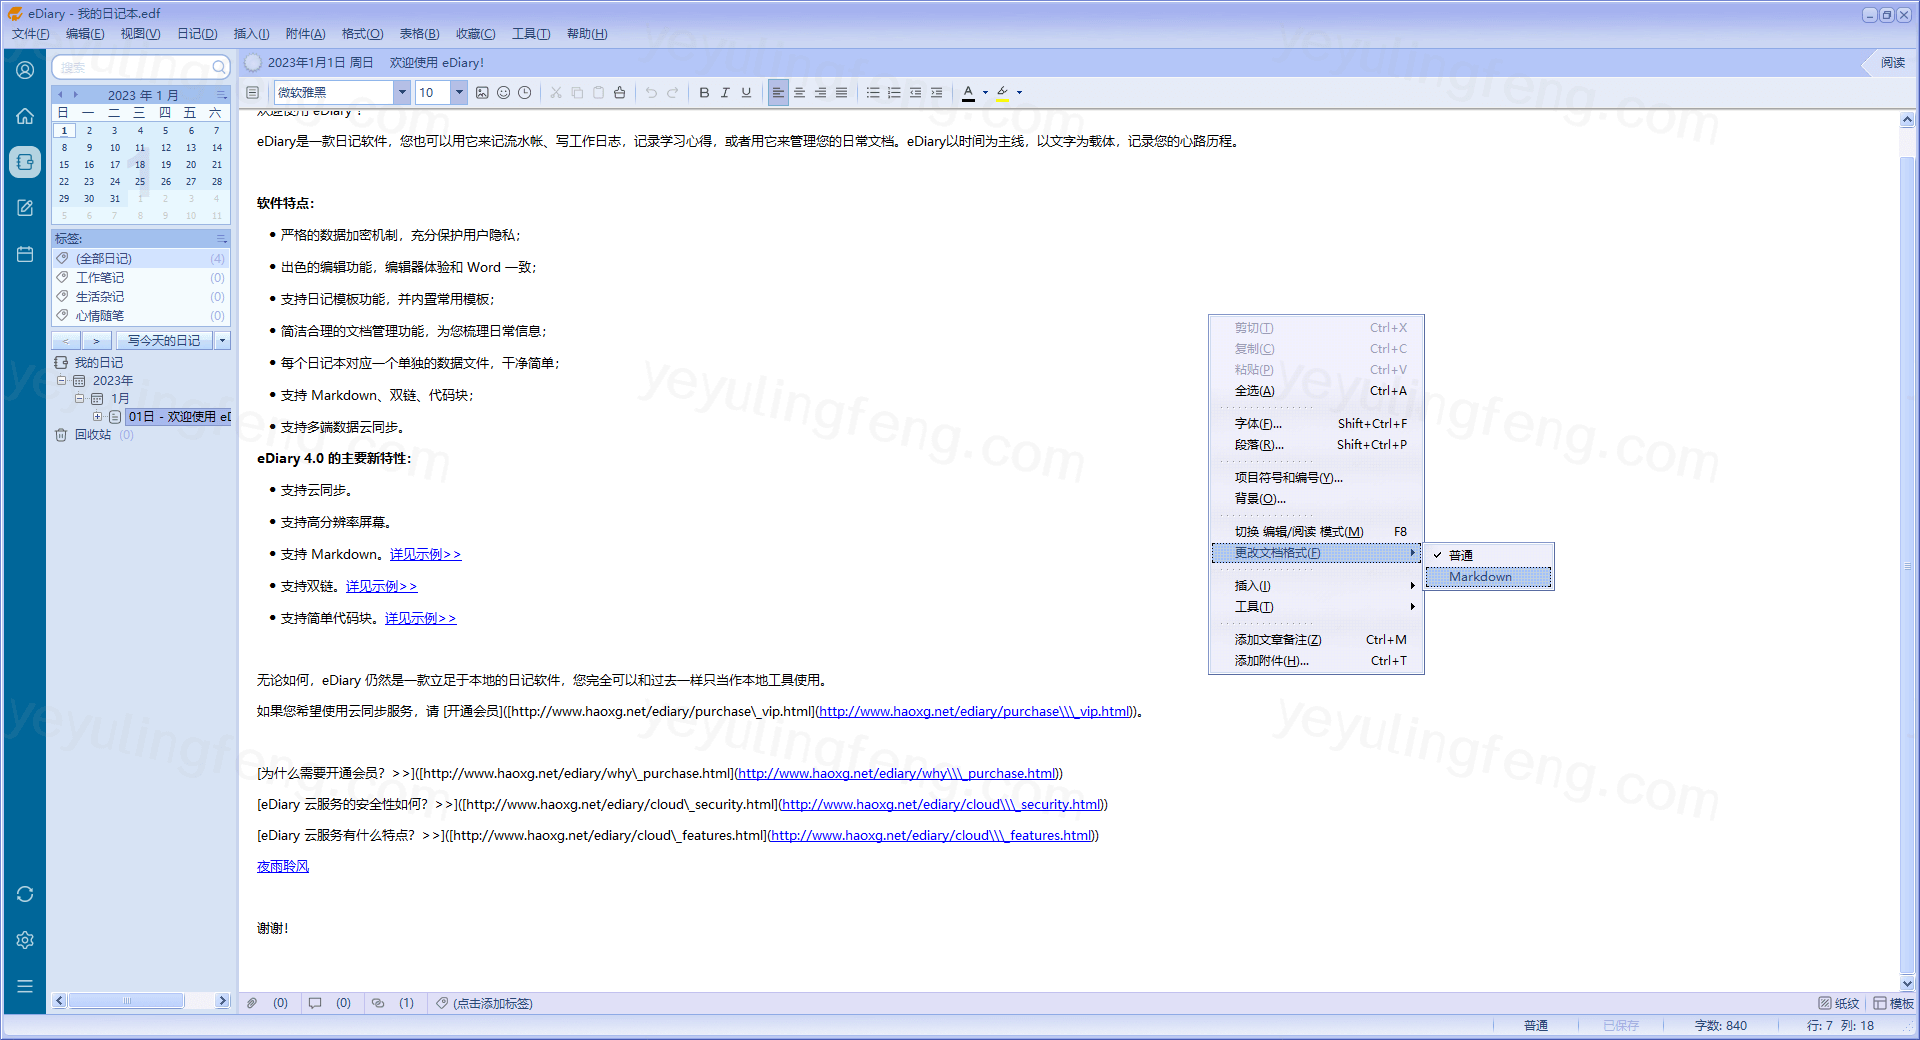Open the 标签 panel options menu

tap(221, 239)
